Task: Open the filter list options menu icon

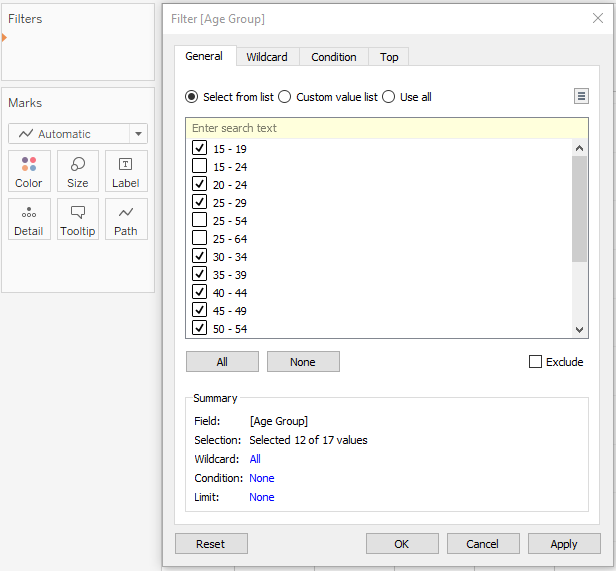Action: coord(581,96)
